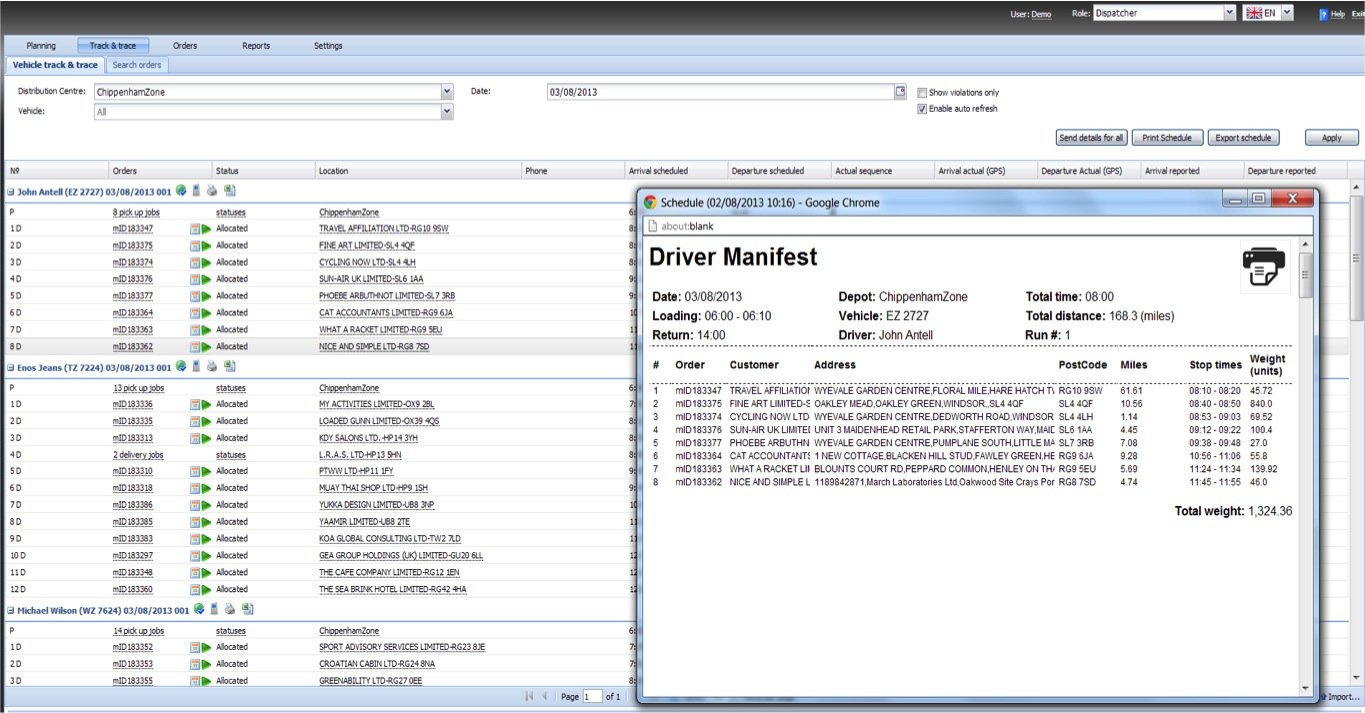Enable Show violations only checkbox
1365x713 pixels.
click(922, 93)
